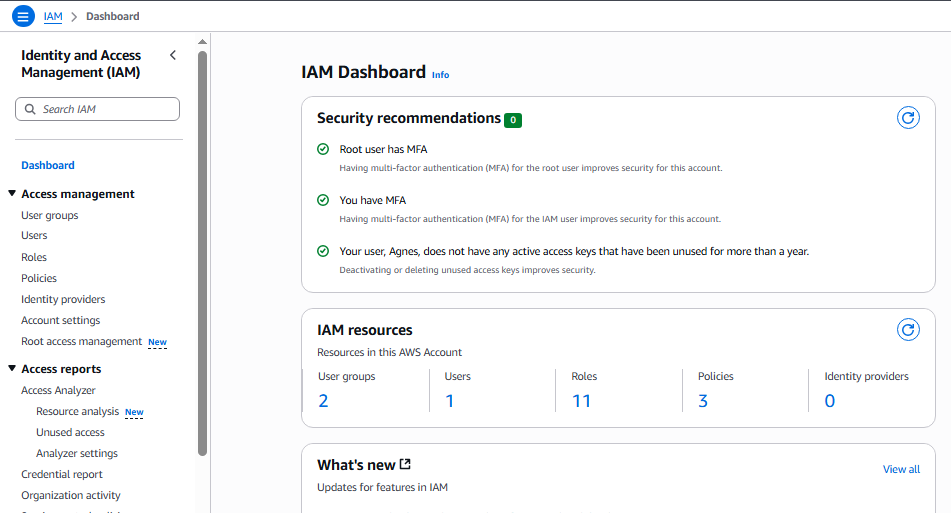The width and height of the screenshot is (951, 513).
Task: Open Roles in the sidebar
Action: coord(34,257)
